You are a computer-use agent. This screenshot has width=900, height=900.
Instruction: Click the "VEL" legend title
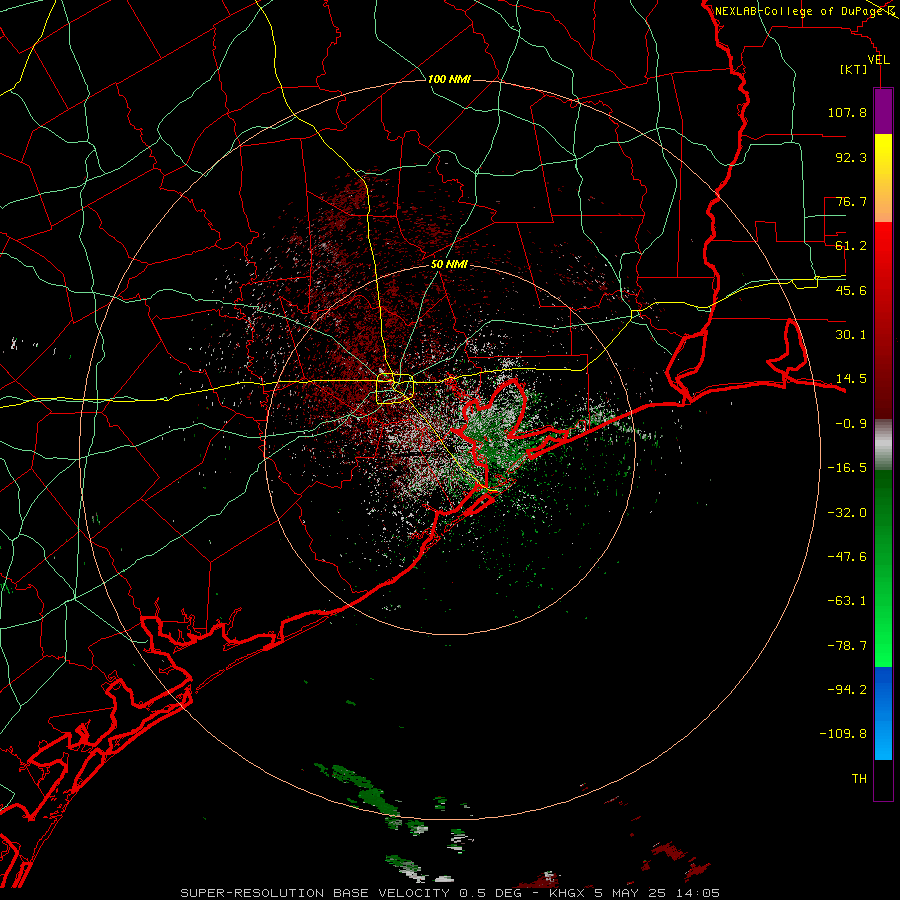tap(878, 60)
